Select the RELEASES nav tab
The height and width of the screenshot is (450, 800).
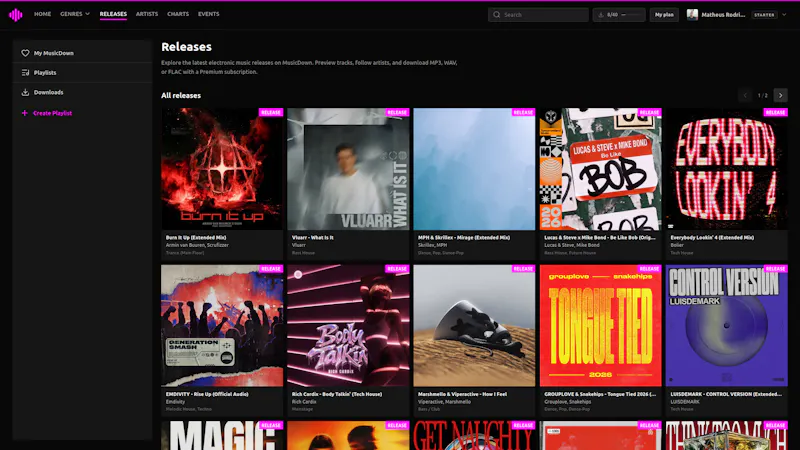click(113, 14)
